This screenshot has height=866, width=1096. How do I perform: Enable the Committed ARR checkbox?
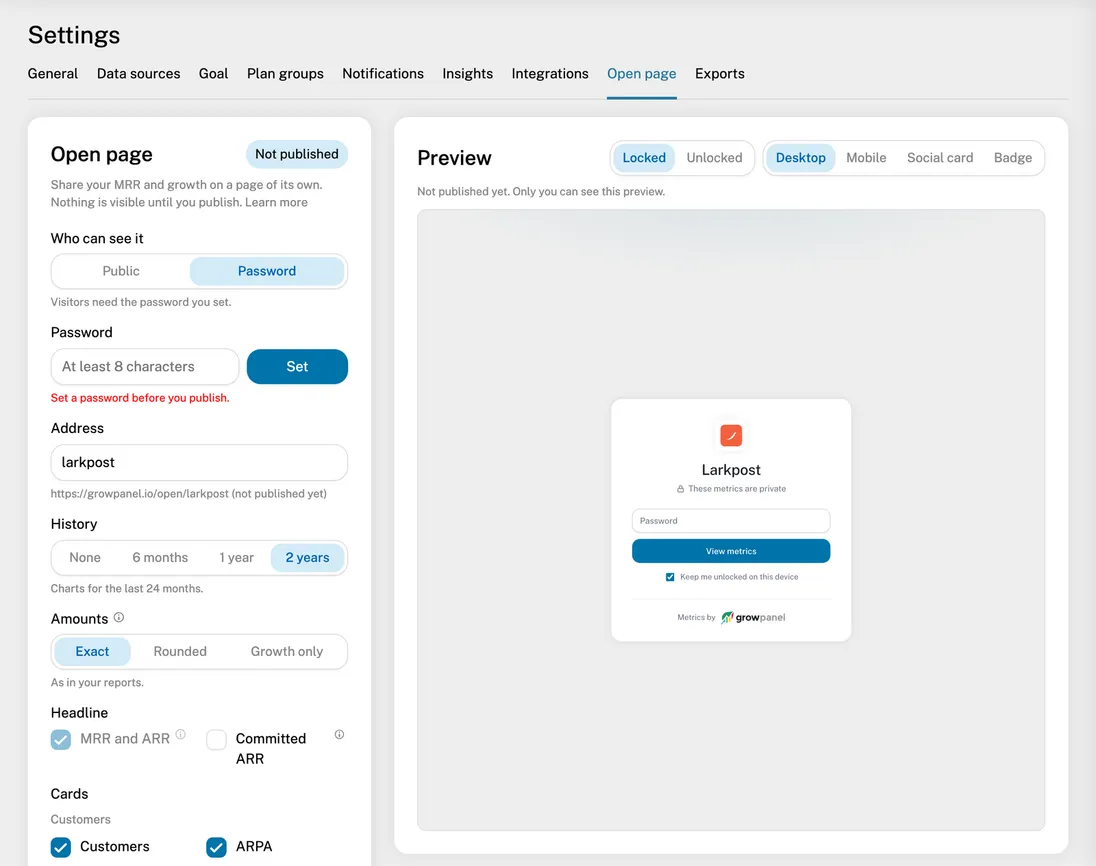(216, 739)
